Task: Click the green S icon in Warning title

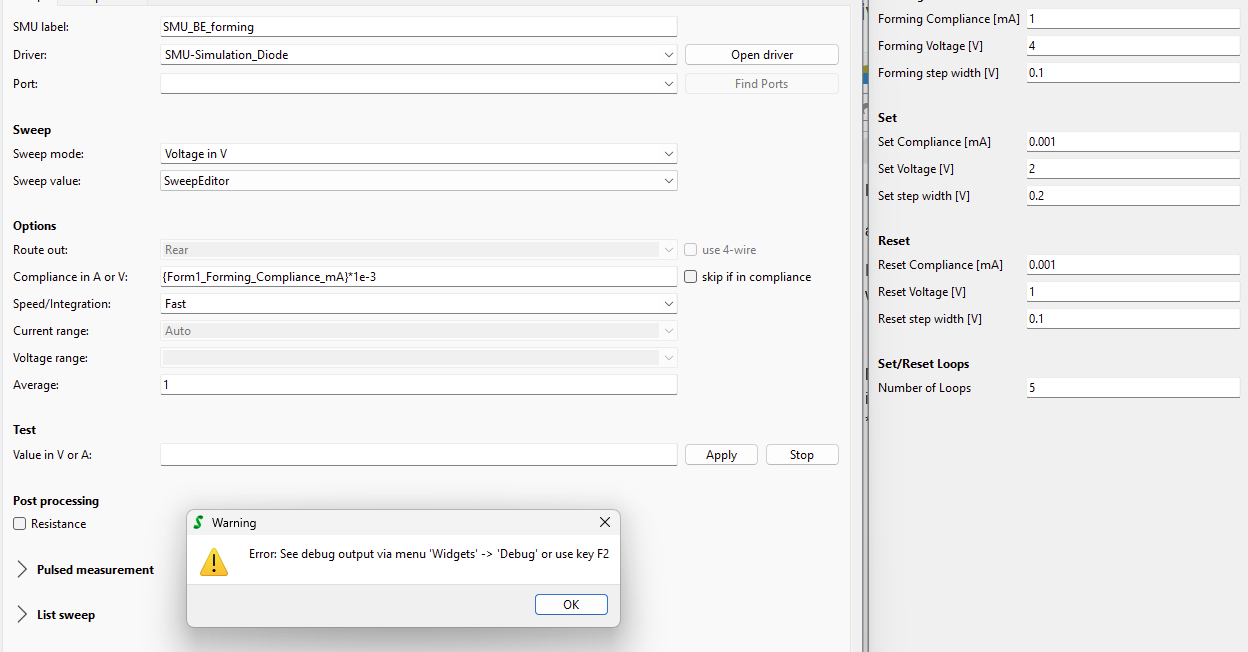Action: (199, 523)
